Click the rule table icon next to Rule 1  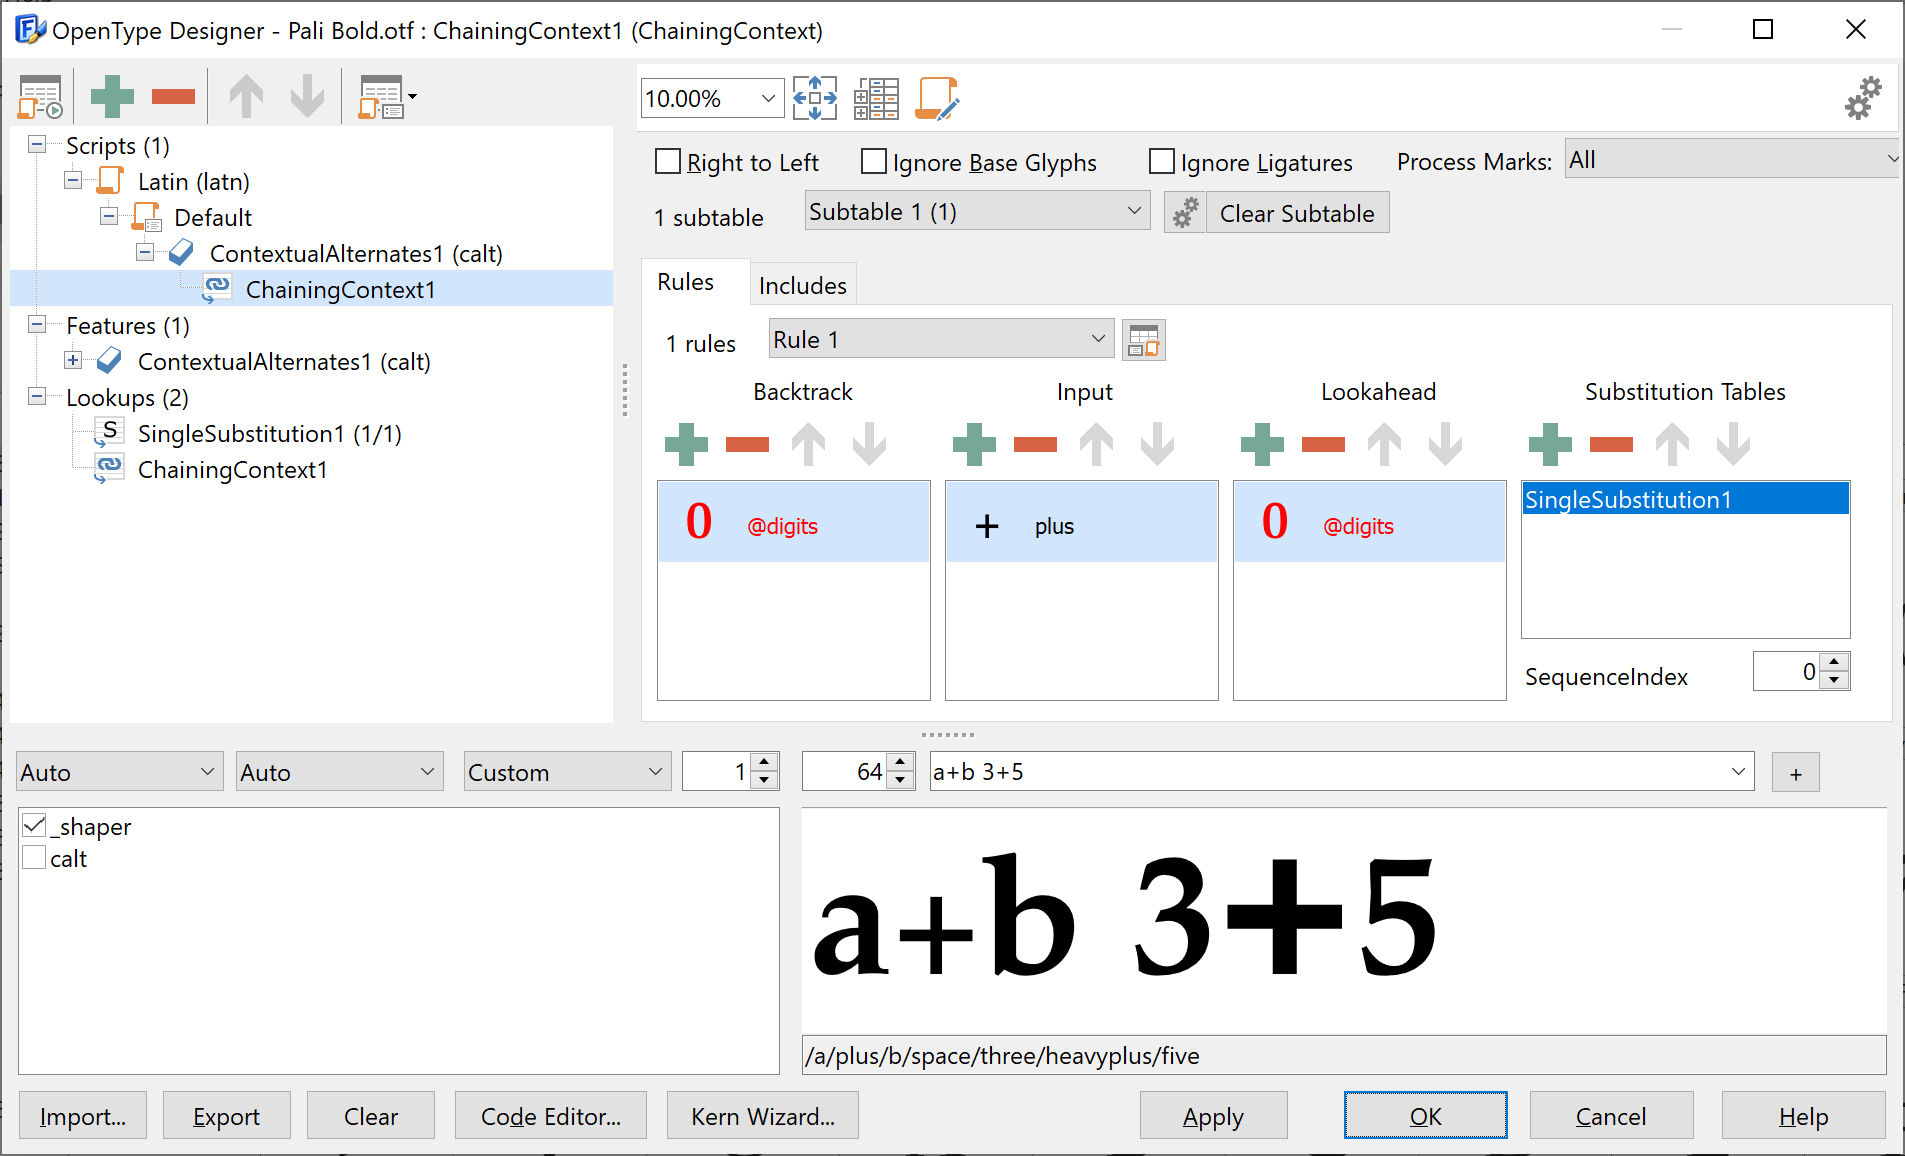pos(1144,340)
